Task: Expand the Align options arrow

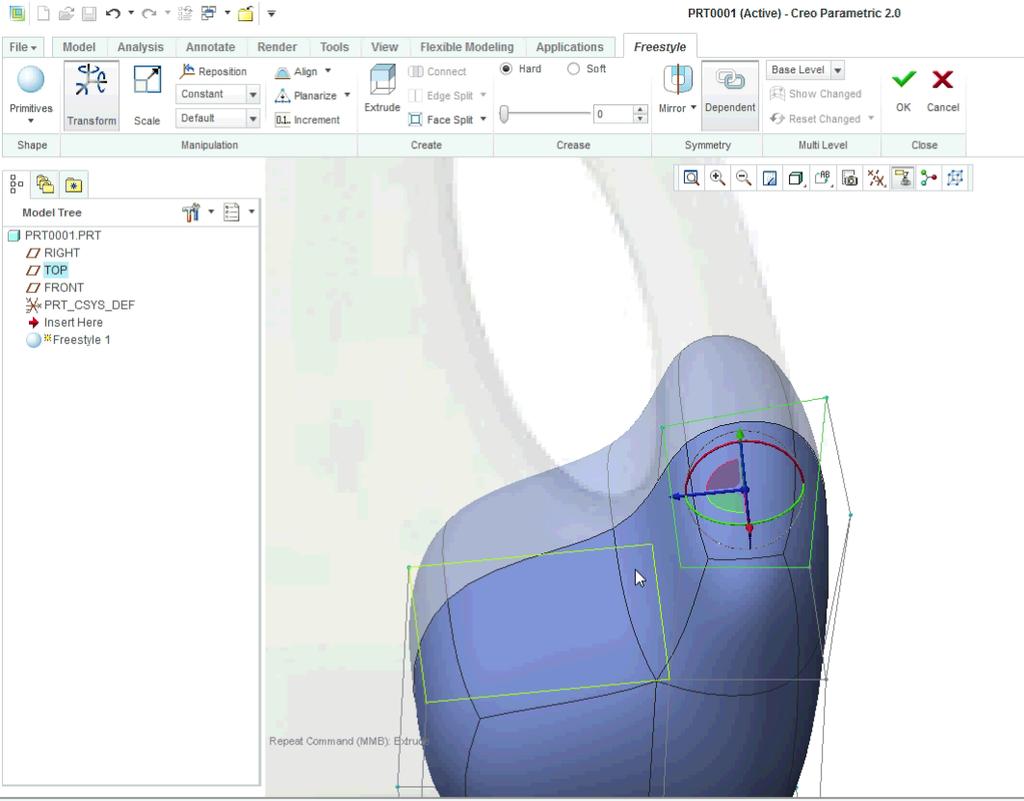Action: (x=328, y=71)
